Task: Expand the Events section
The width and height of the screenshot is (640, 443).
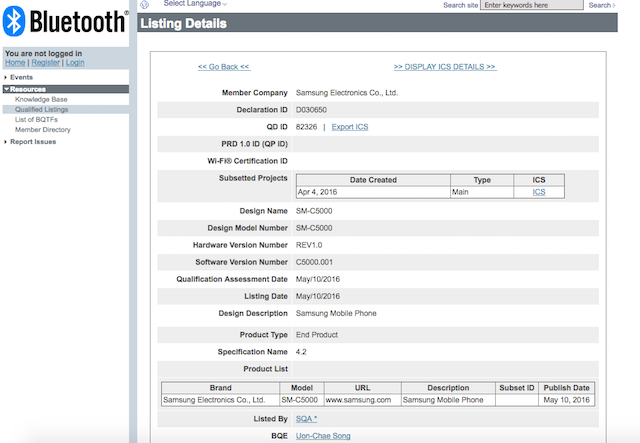Action: (x=21, y=77)
